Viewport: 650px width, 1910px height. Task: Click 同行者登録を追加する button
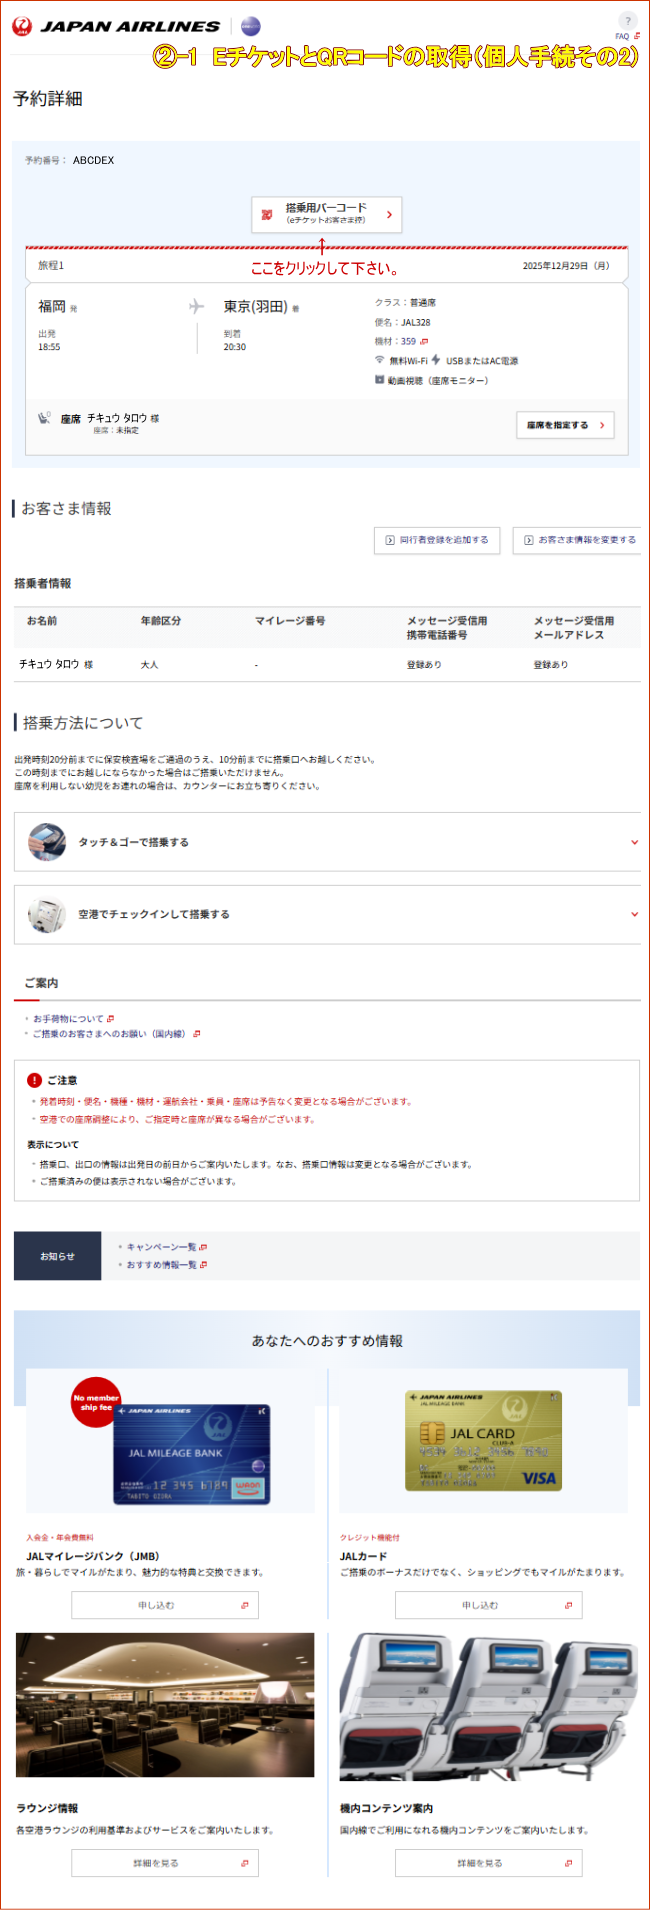point(437,540)
